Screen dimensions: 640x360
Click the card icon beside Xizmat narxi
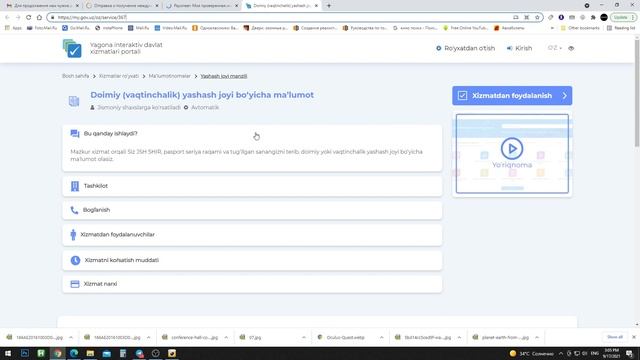tap(75, 284)
